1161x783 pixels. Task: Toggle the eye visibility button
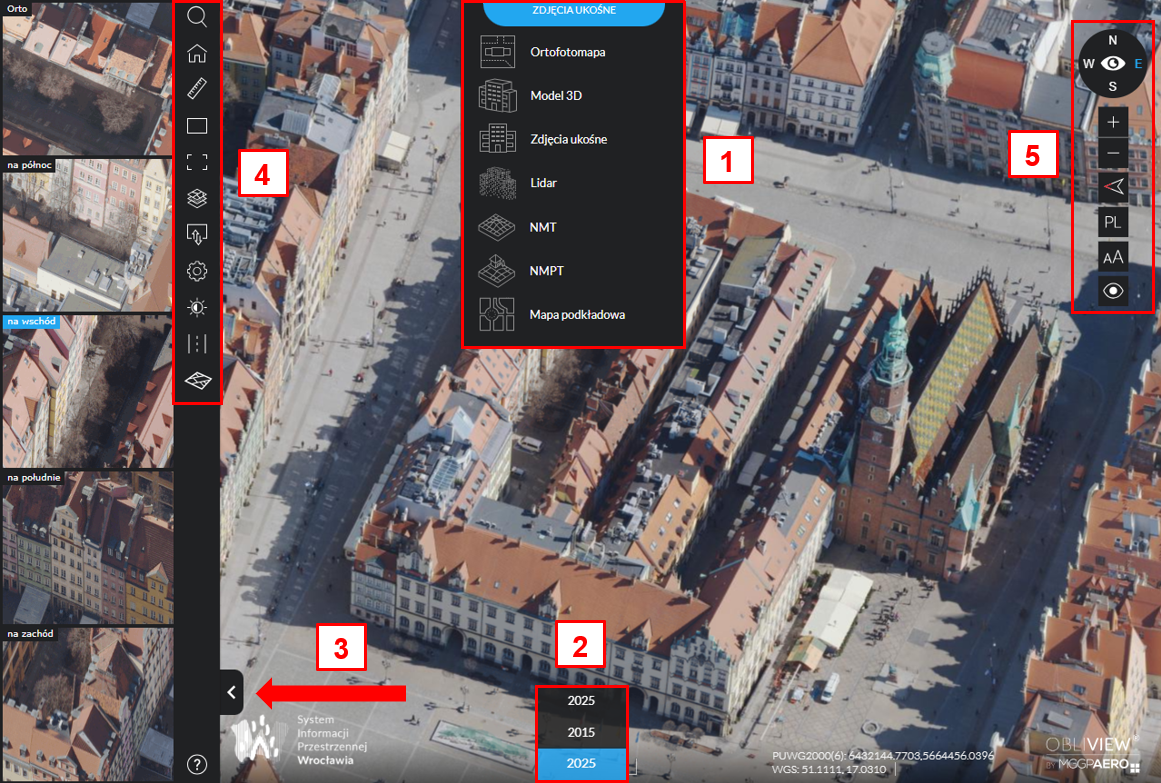tap(1113, 291)
